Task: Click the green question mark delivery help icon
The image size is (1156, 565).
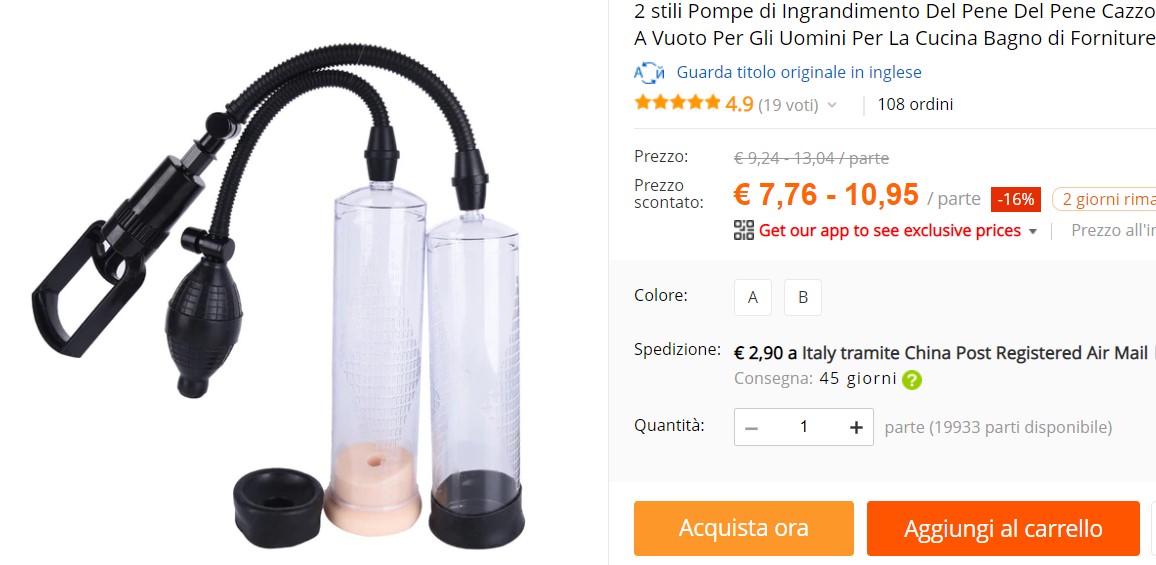Action: 912,380
